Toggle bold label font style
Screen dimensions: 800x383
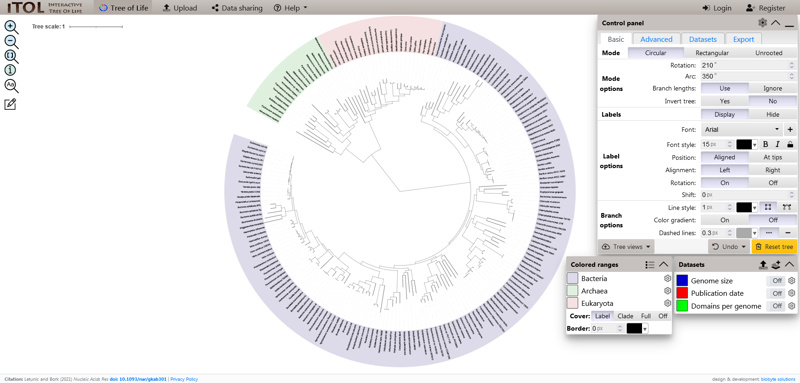click(x=765, y=145)
